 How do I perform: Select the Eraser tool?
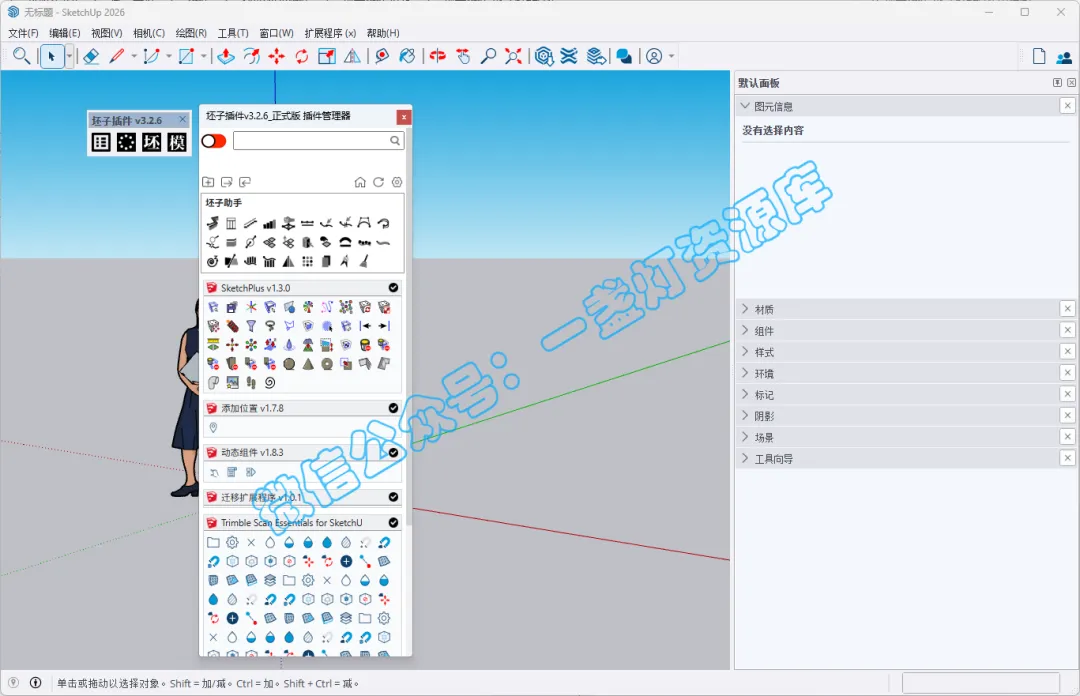[91, 57]
